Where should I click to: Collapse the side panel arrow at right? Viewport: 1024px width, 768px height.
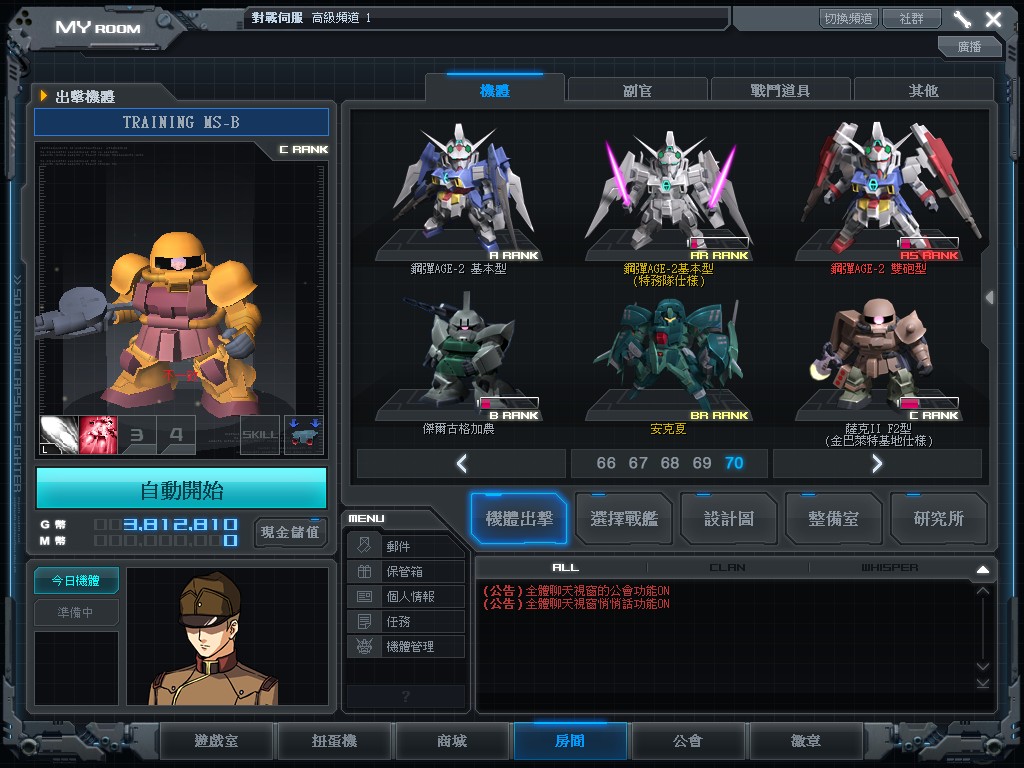[x=990, y=298]
